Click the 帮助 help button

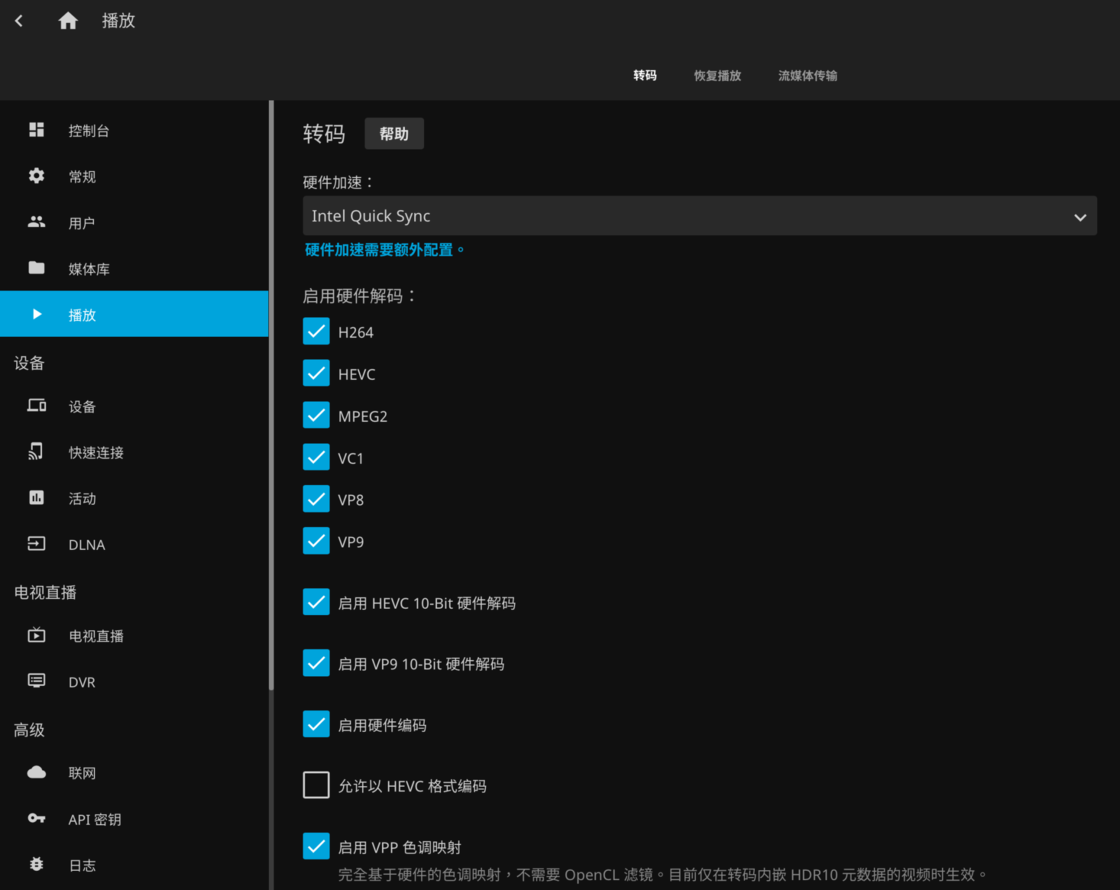pyautogui.click(x=394, y=134)
